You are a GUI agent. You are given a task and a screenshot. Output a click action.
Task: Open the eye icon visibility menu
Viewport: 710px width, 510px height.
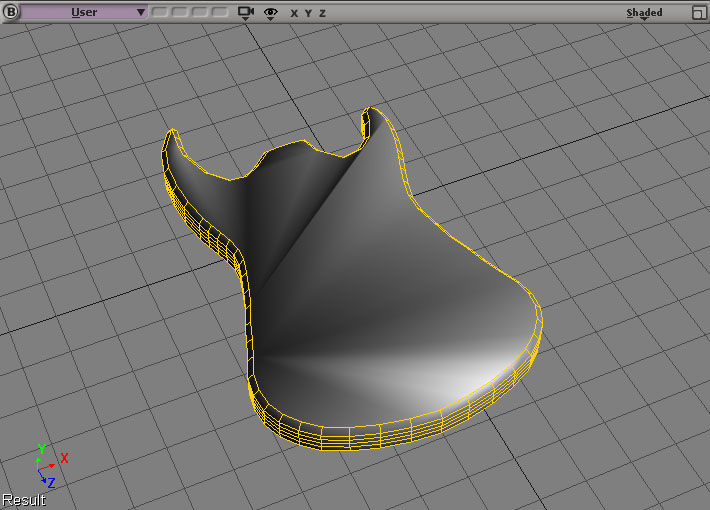[270, 13]
